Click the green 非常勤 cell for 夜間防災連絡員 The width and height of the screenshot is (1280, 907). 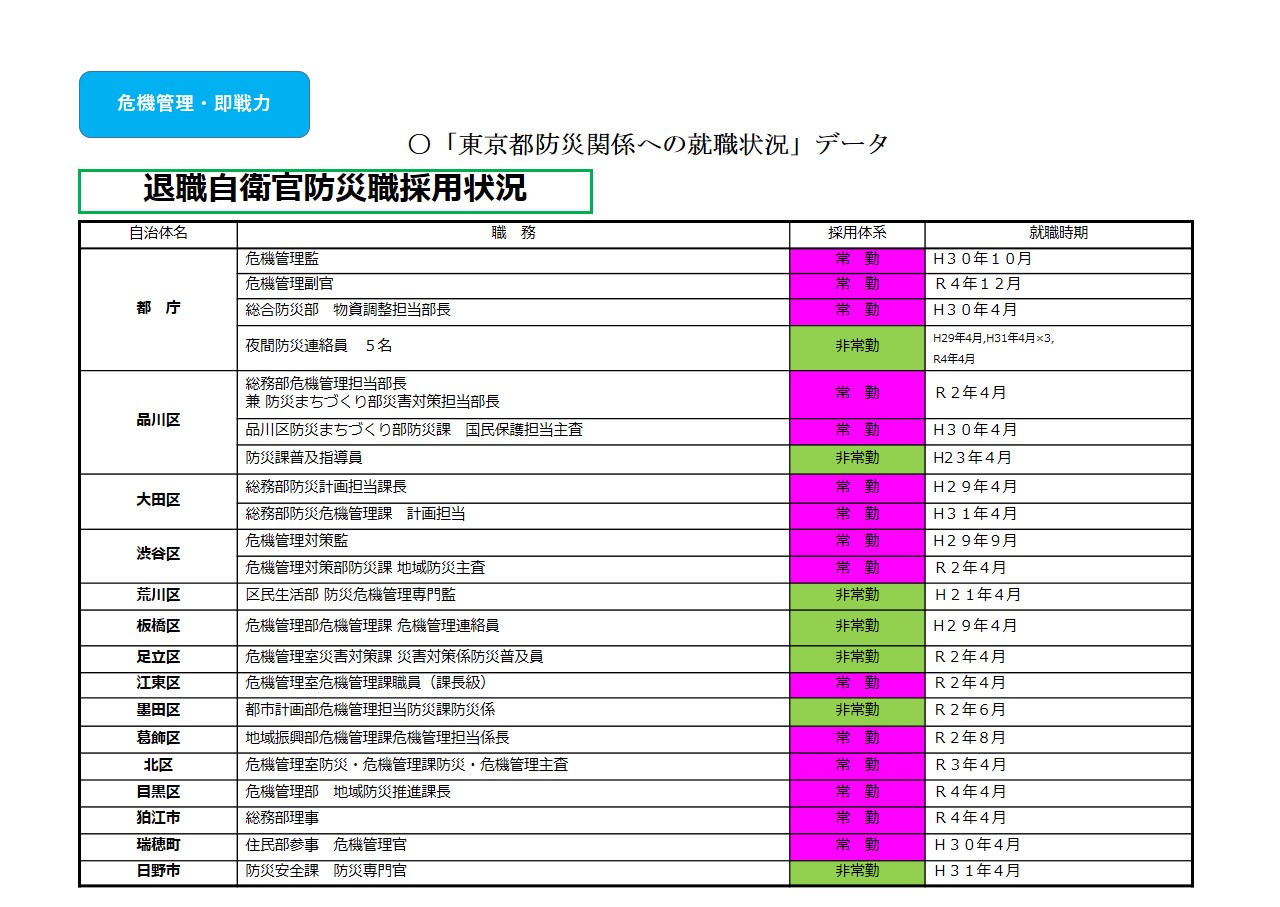(x=857, y=347)
